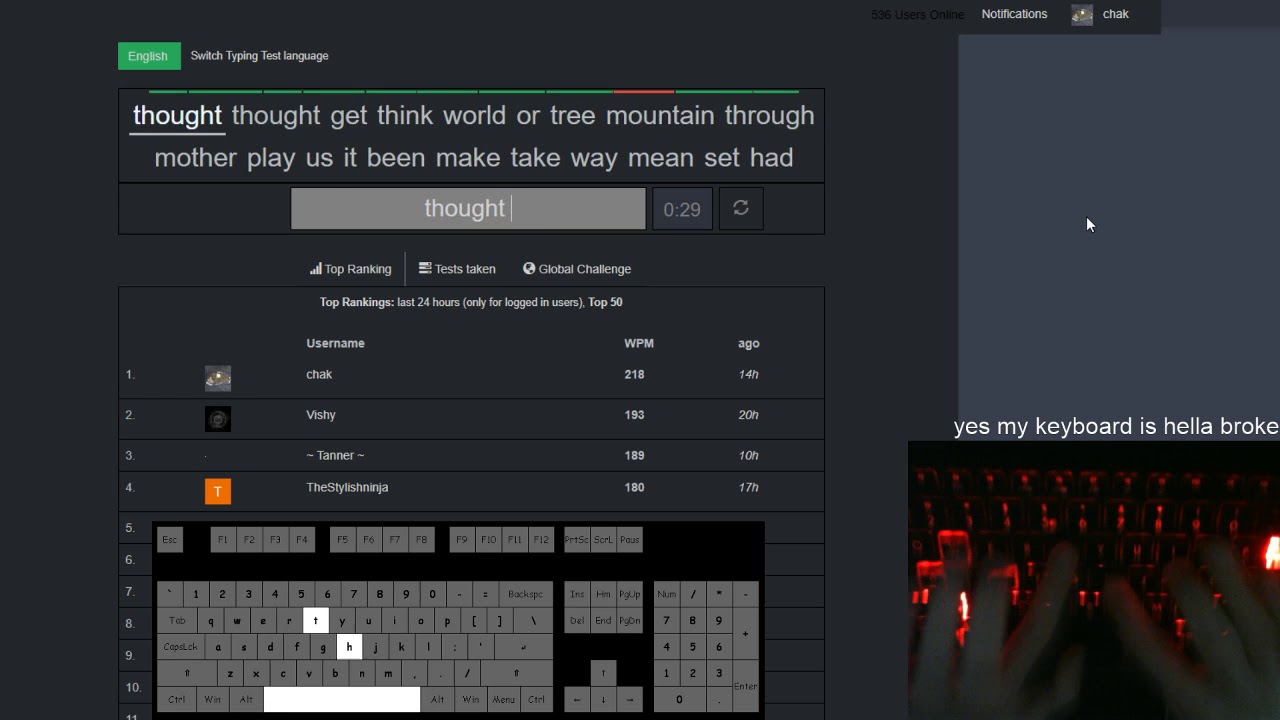The width and height of the screenshot is (1280, 720).
Task: Click 'yes my keyboard is hella broke' caption
Action: 1116,427
